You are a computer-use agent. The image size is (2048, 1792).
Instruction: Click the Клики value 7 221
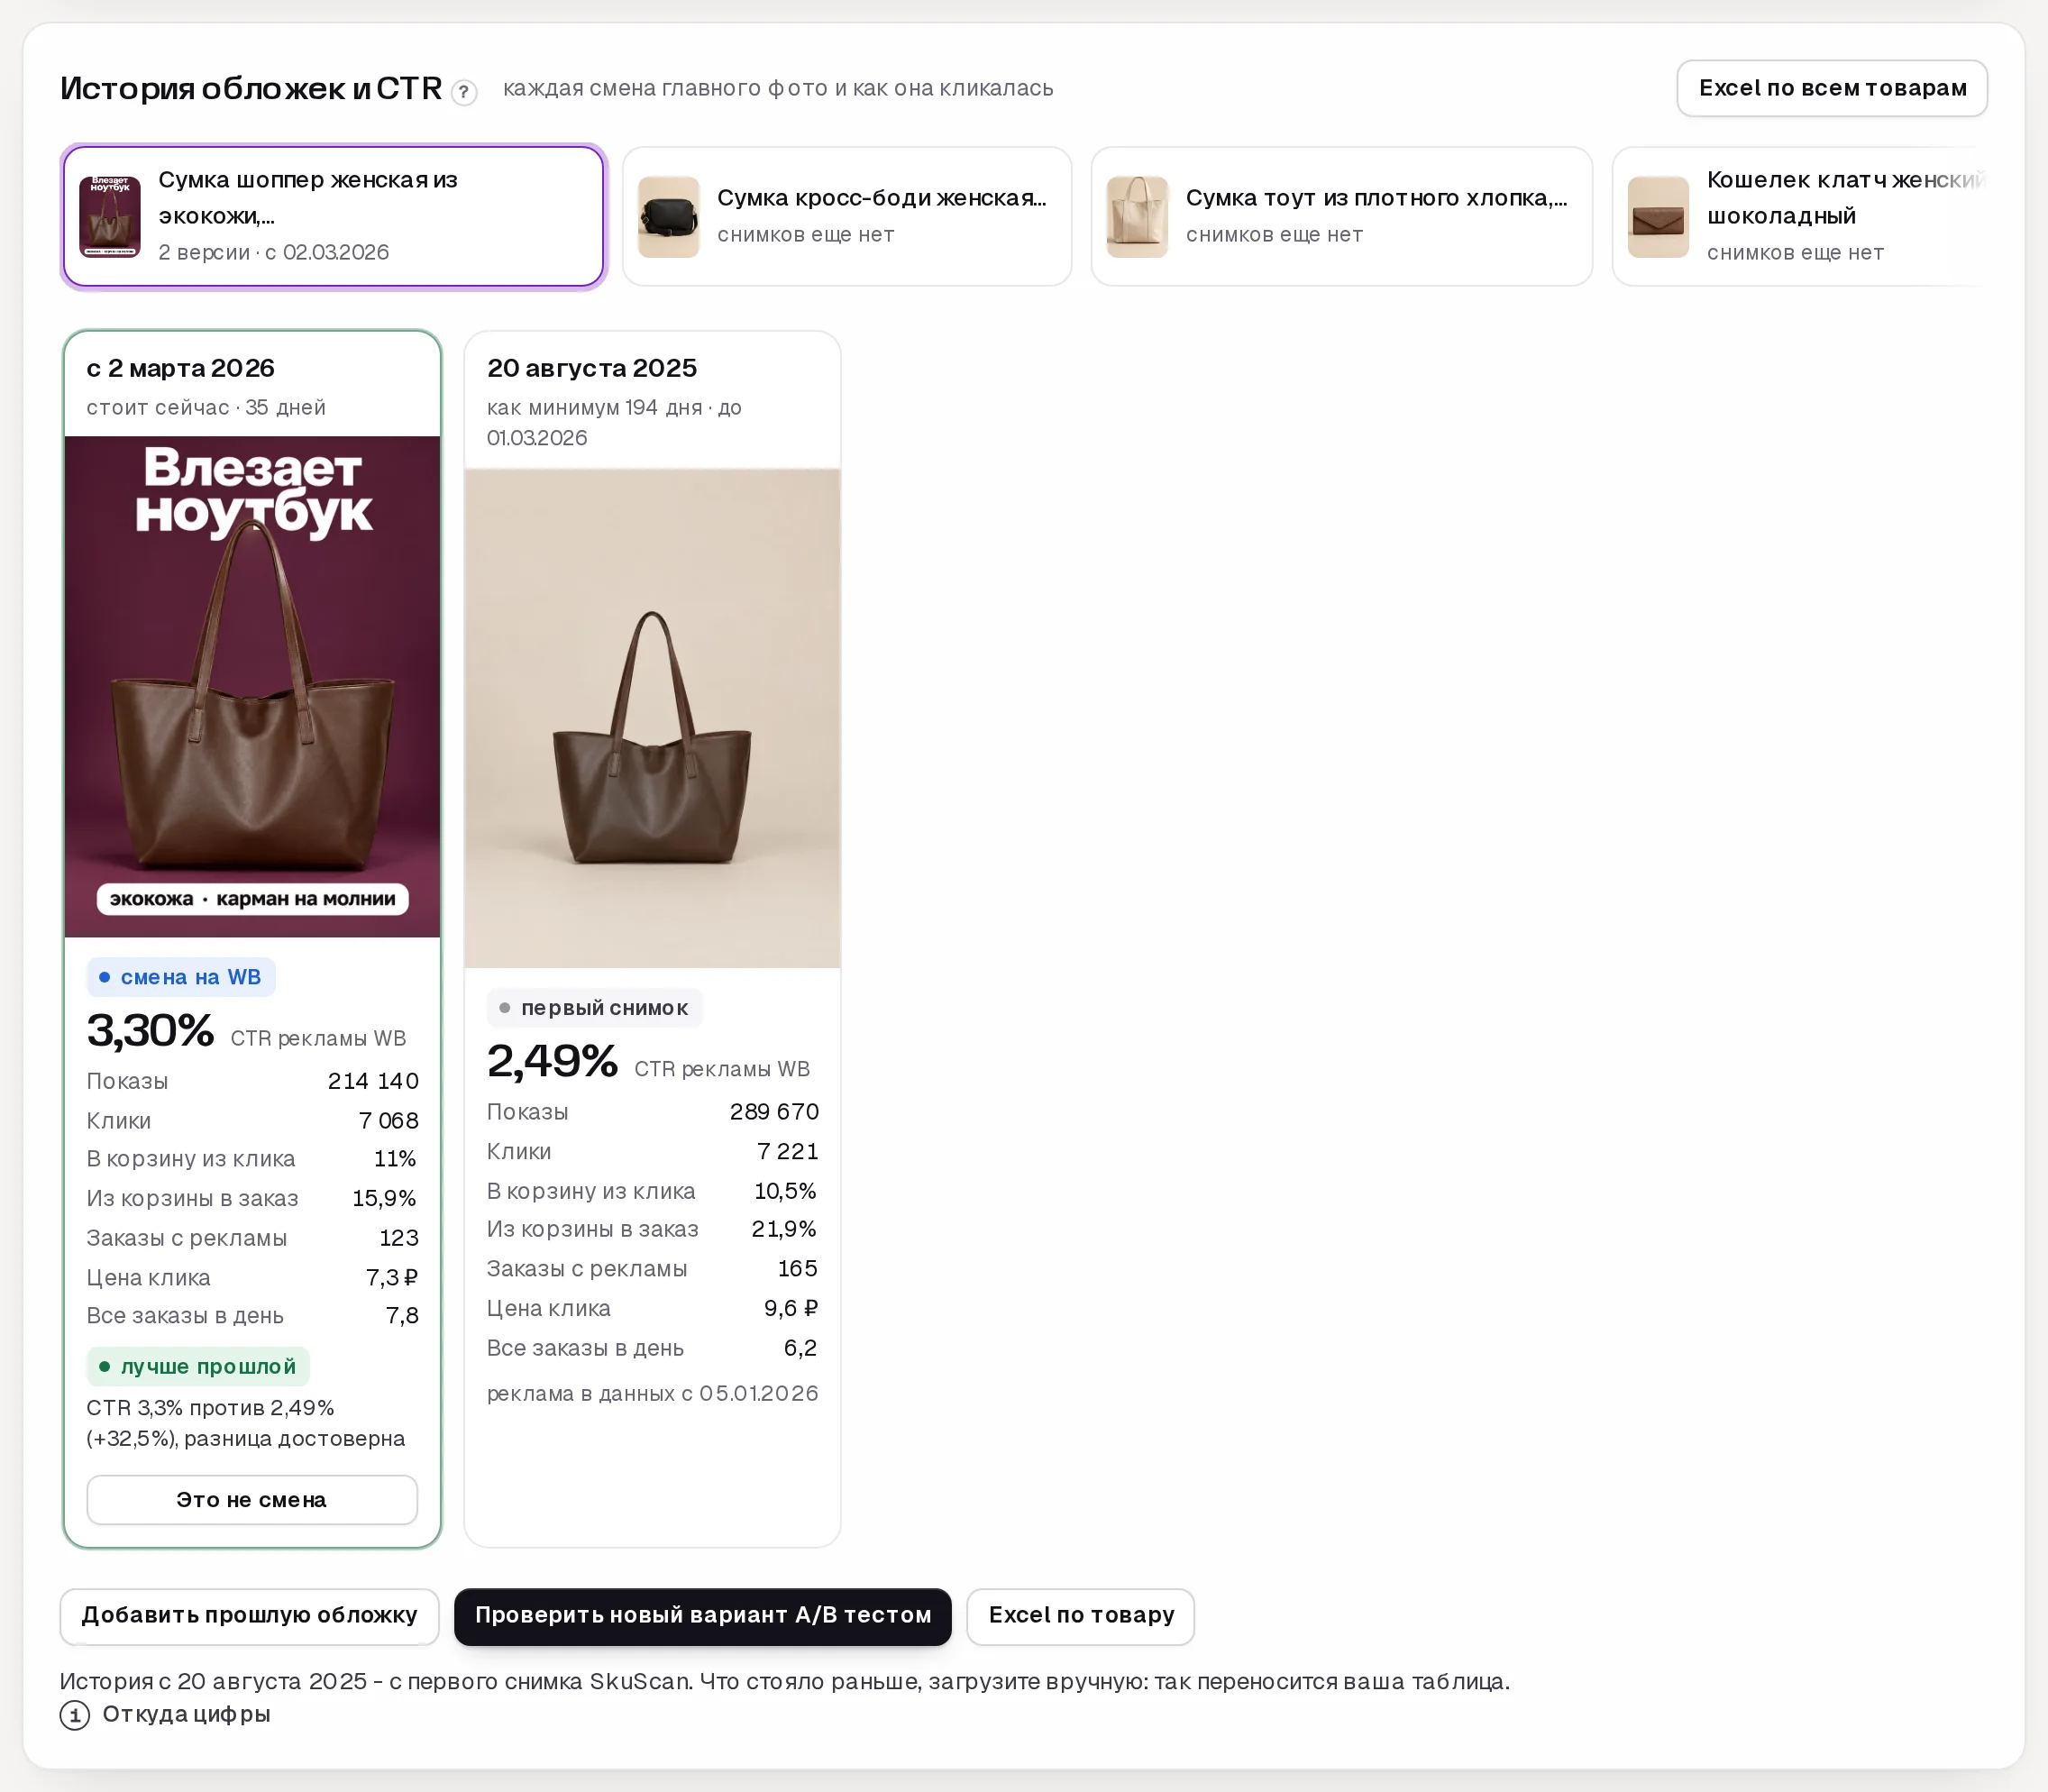(x=787, y=1151)
